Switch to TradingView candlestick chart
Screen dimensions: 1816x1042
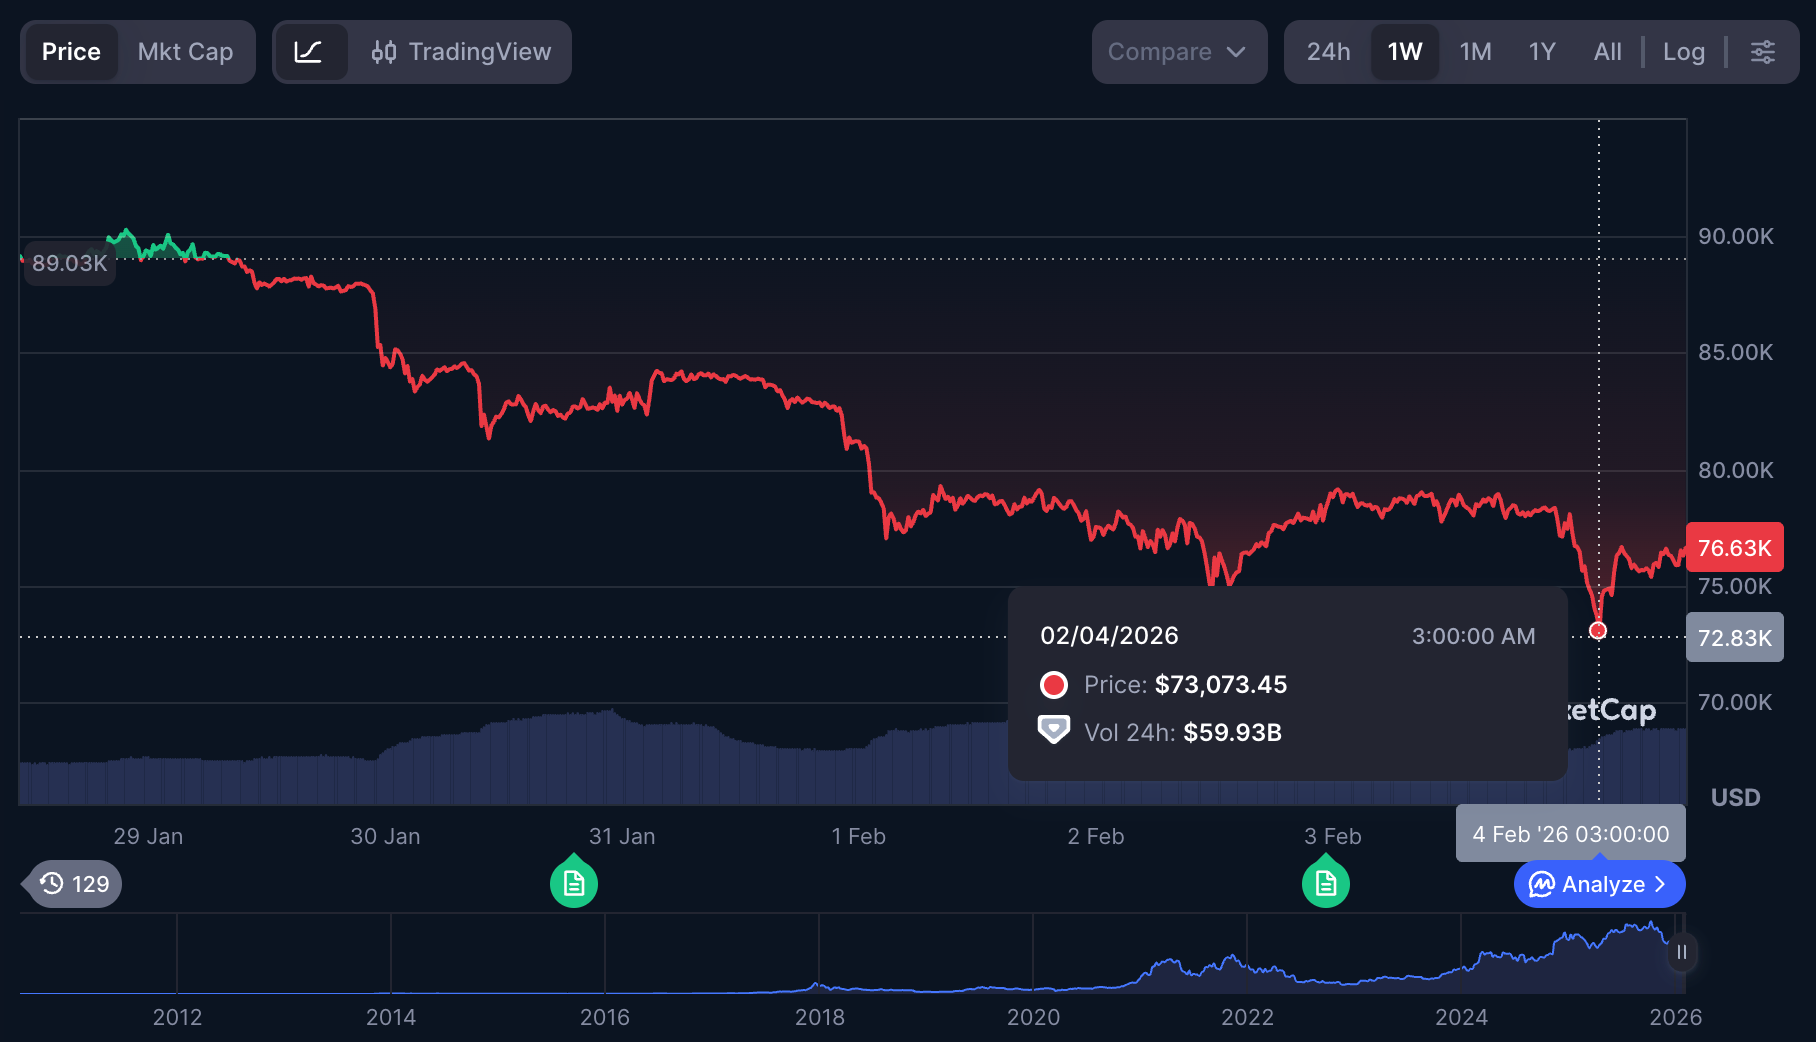click(x=461, y=52)
